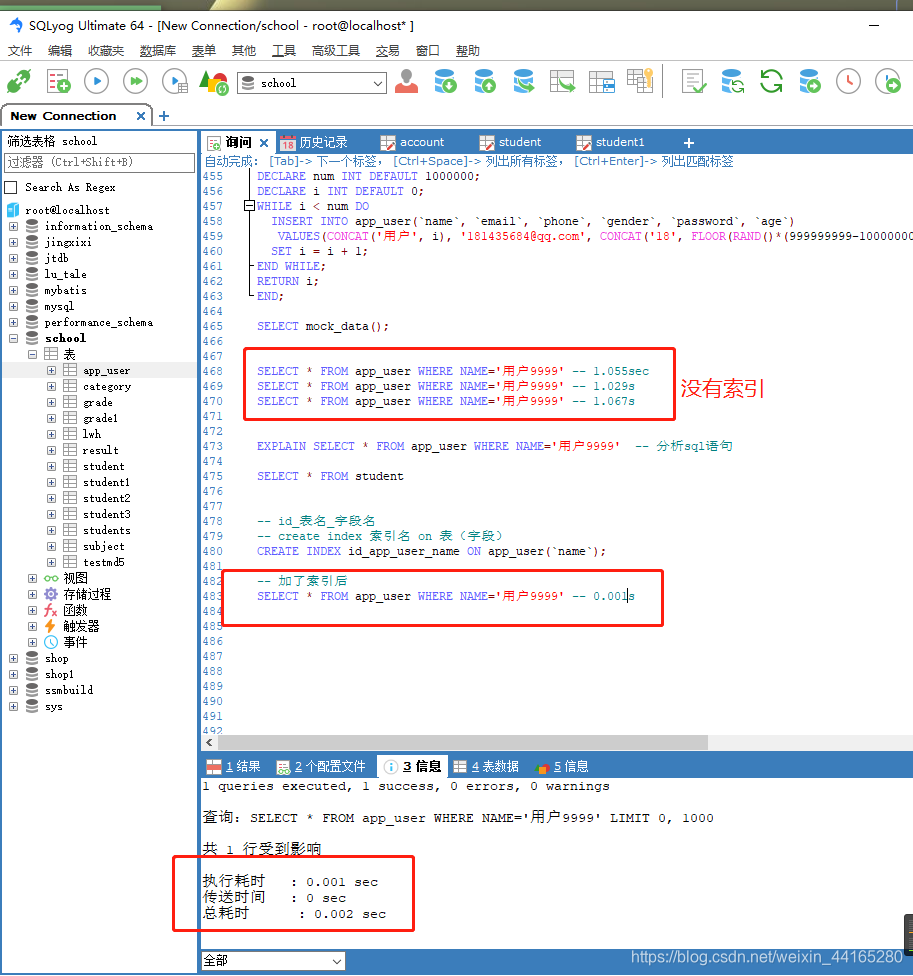Open the 高级工具 menu
913x976 pixels.
(335, 51)
